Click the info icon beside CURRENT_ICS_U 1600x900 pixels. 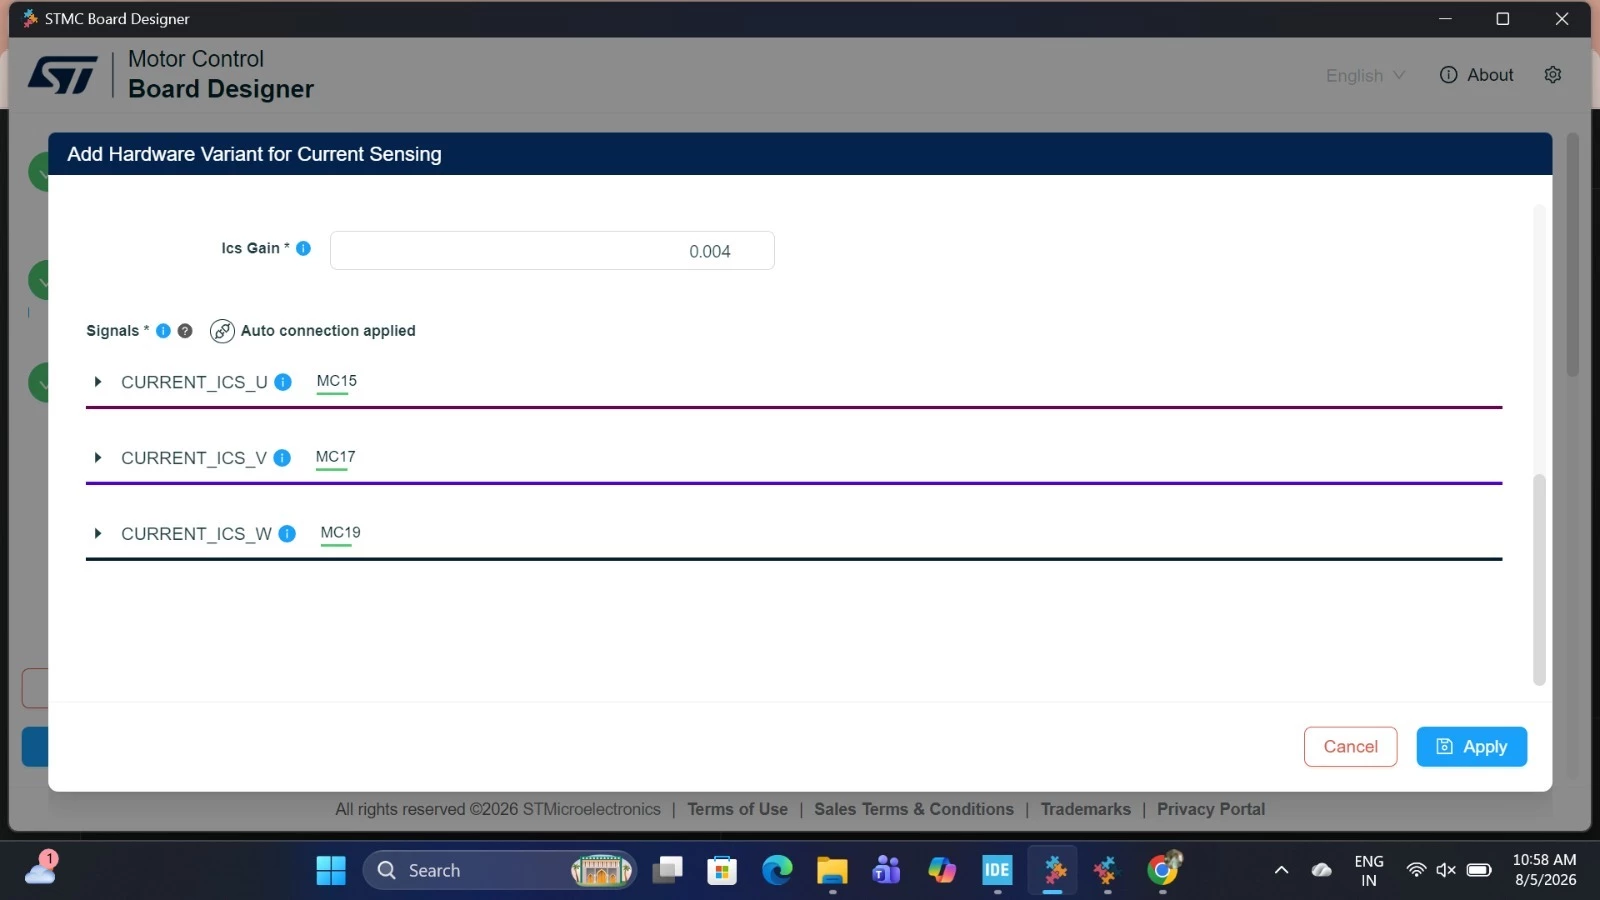pos(283,382)
